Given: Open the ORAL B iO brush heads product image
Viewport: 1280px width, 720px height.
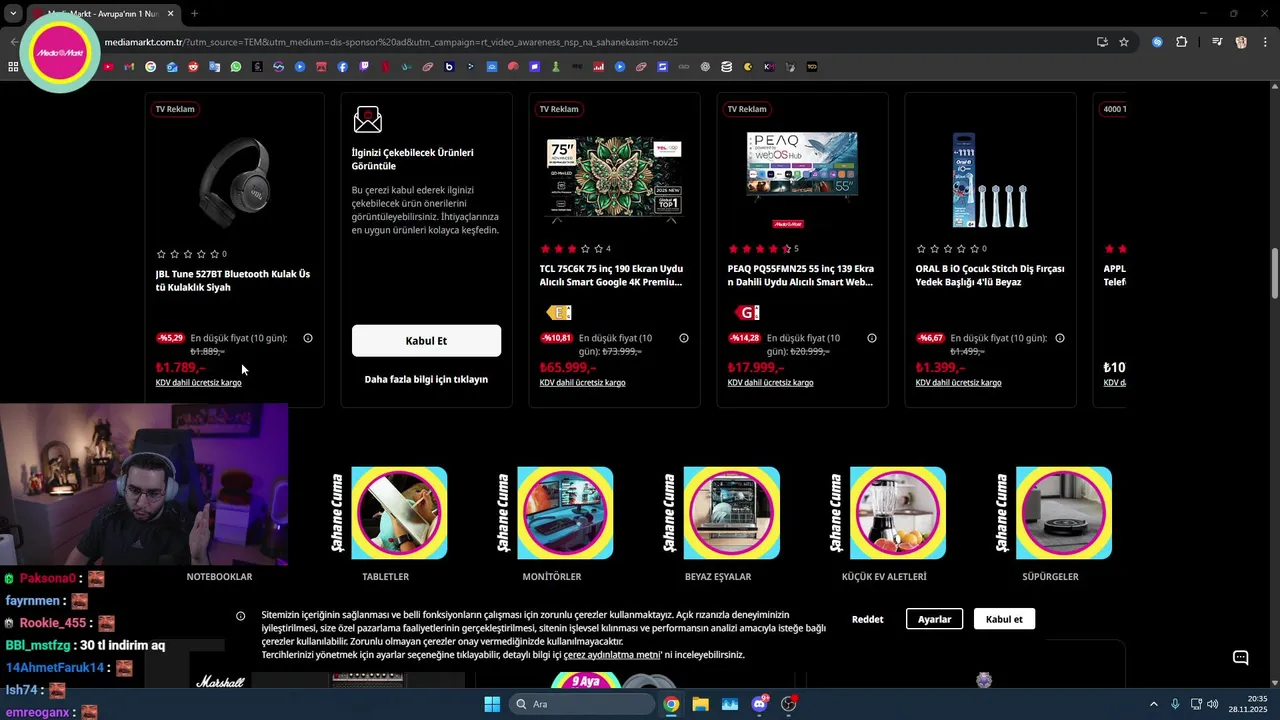Looking at the screenshot, I should coord(990,180).
